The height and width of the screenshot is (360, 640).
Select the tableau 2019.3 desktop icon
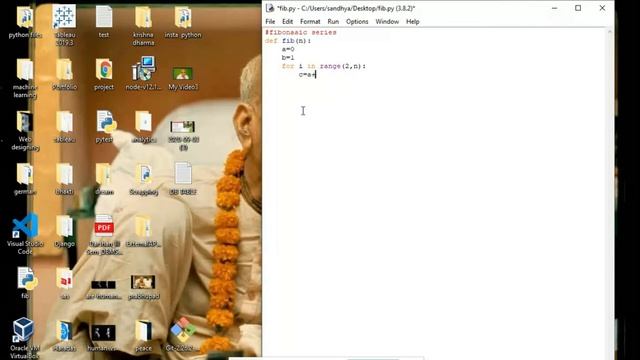[x=64, y=24]
